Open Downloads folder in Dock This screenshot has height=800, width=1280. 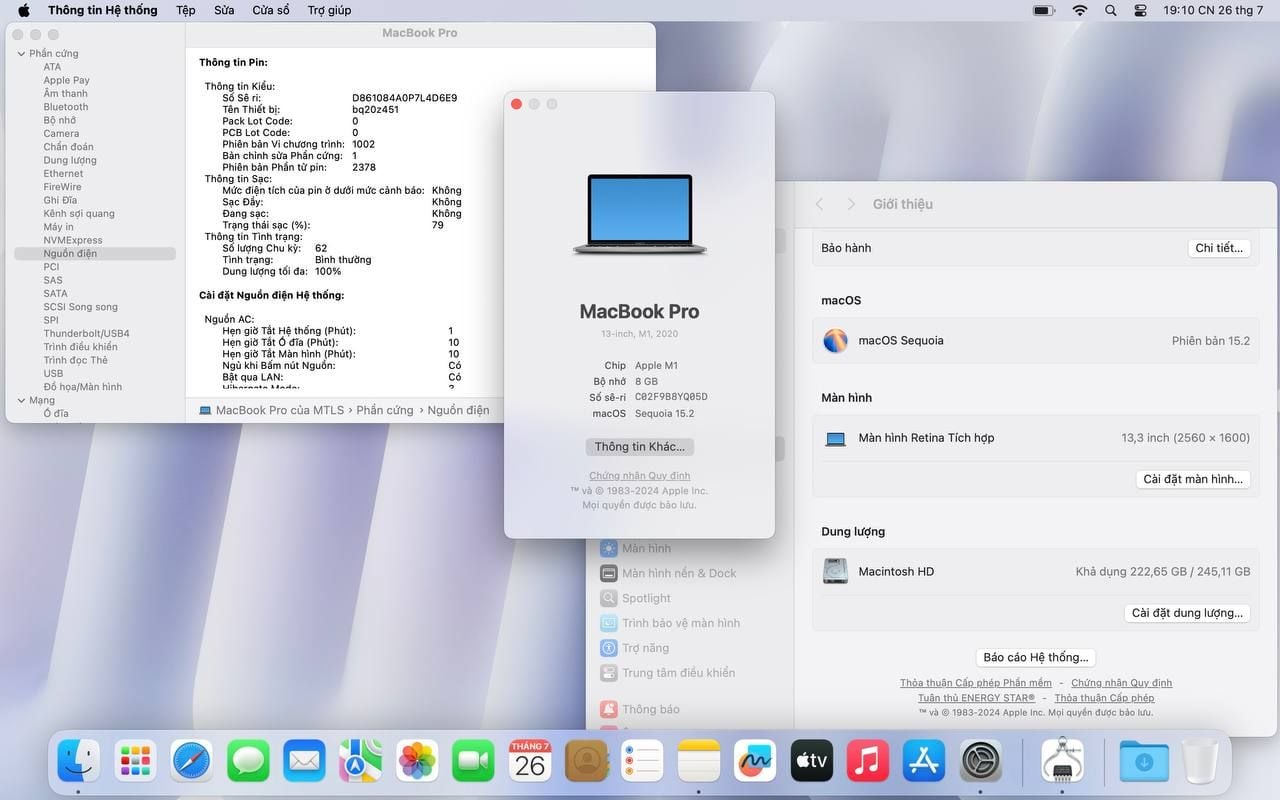pos(1143,762)
